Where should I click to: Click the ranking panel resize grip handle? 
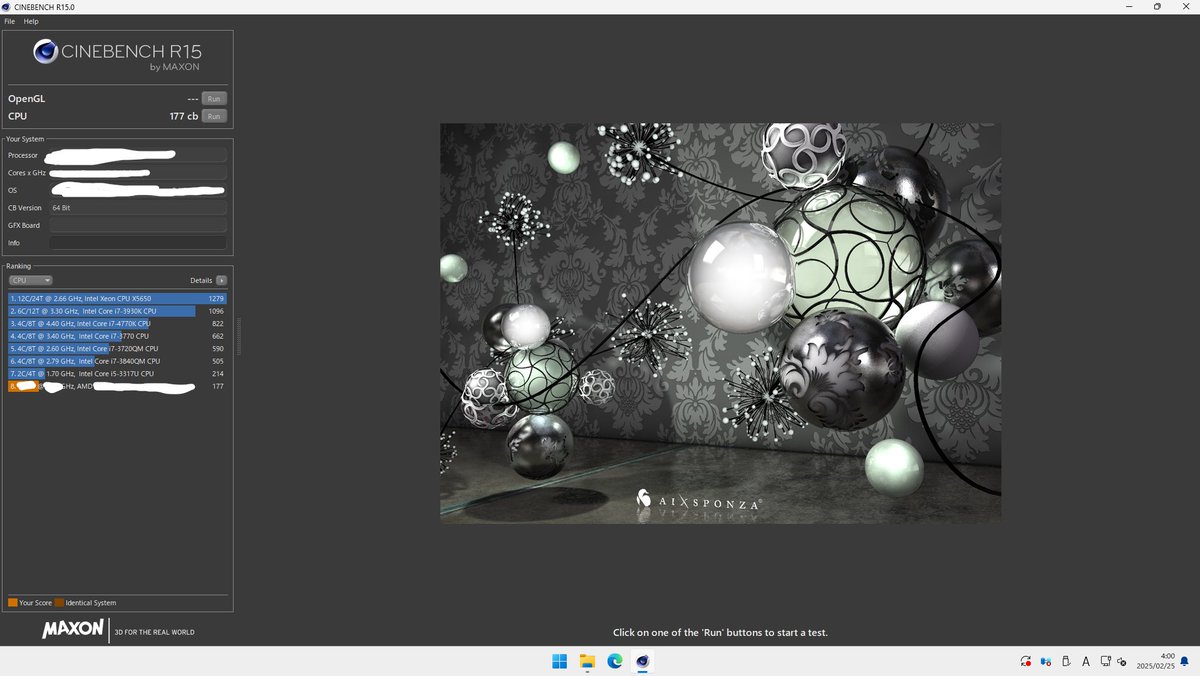tap(238, 335)
